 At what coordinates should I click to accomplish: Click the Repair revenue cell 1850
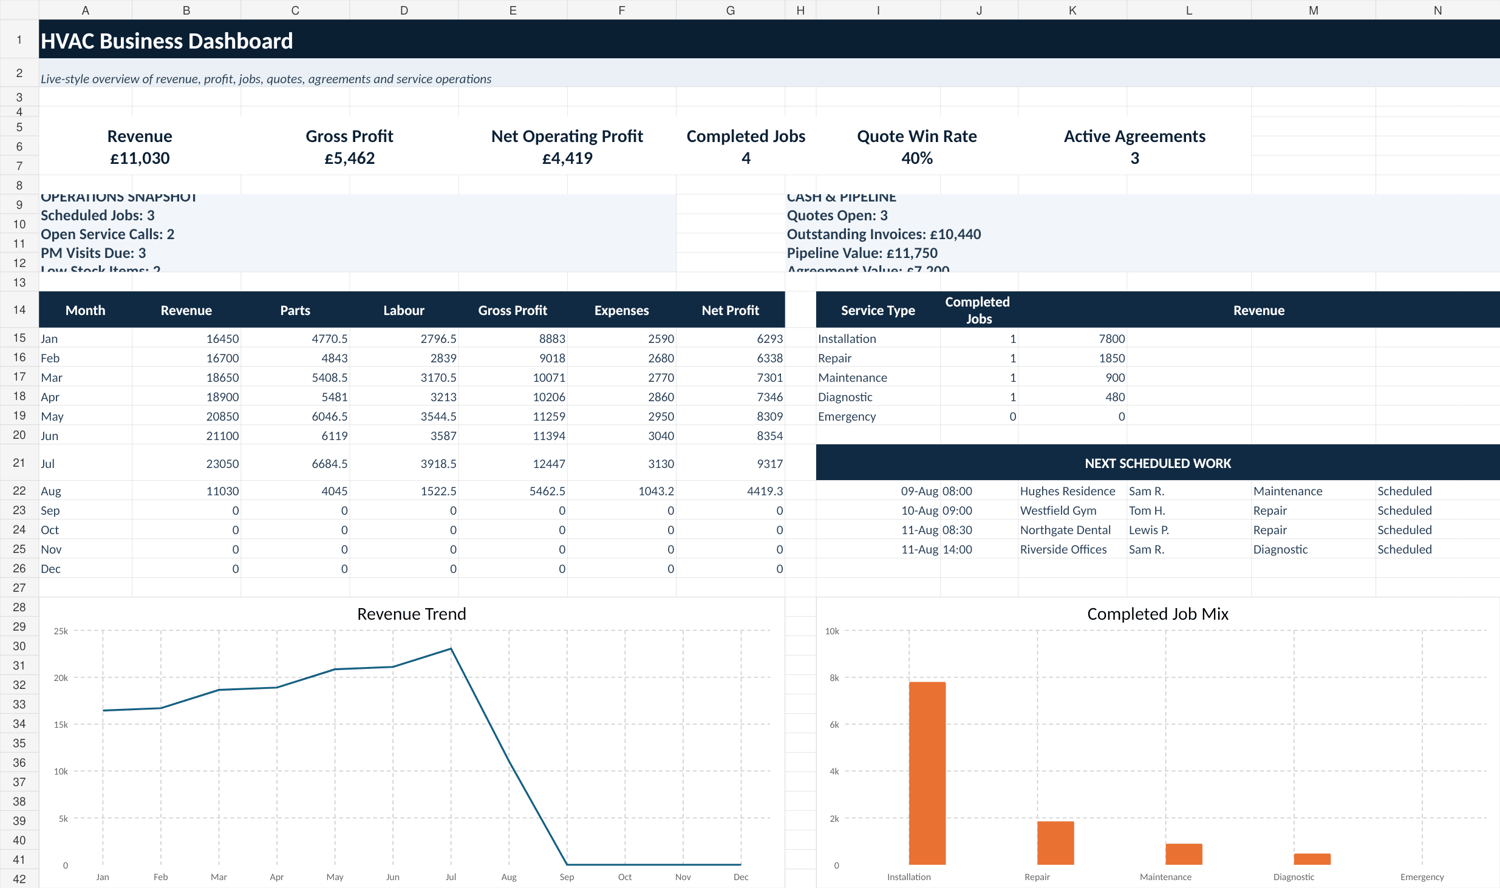(x=1073, y=358)
